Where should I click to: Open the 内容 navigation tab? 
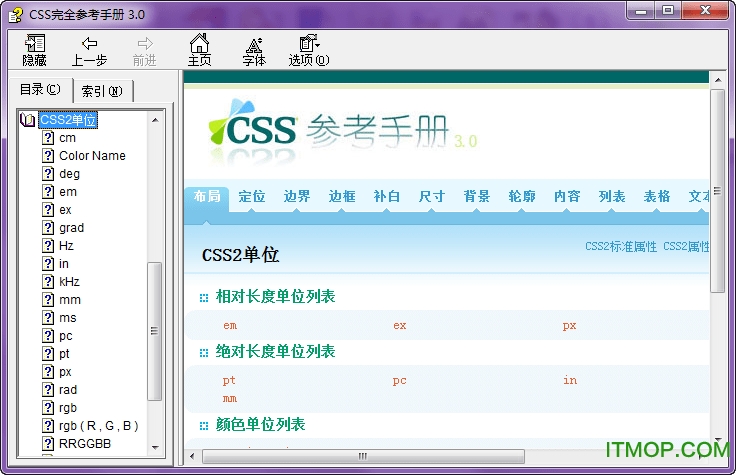tap(567, 196)
